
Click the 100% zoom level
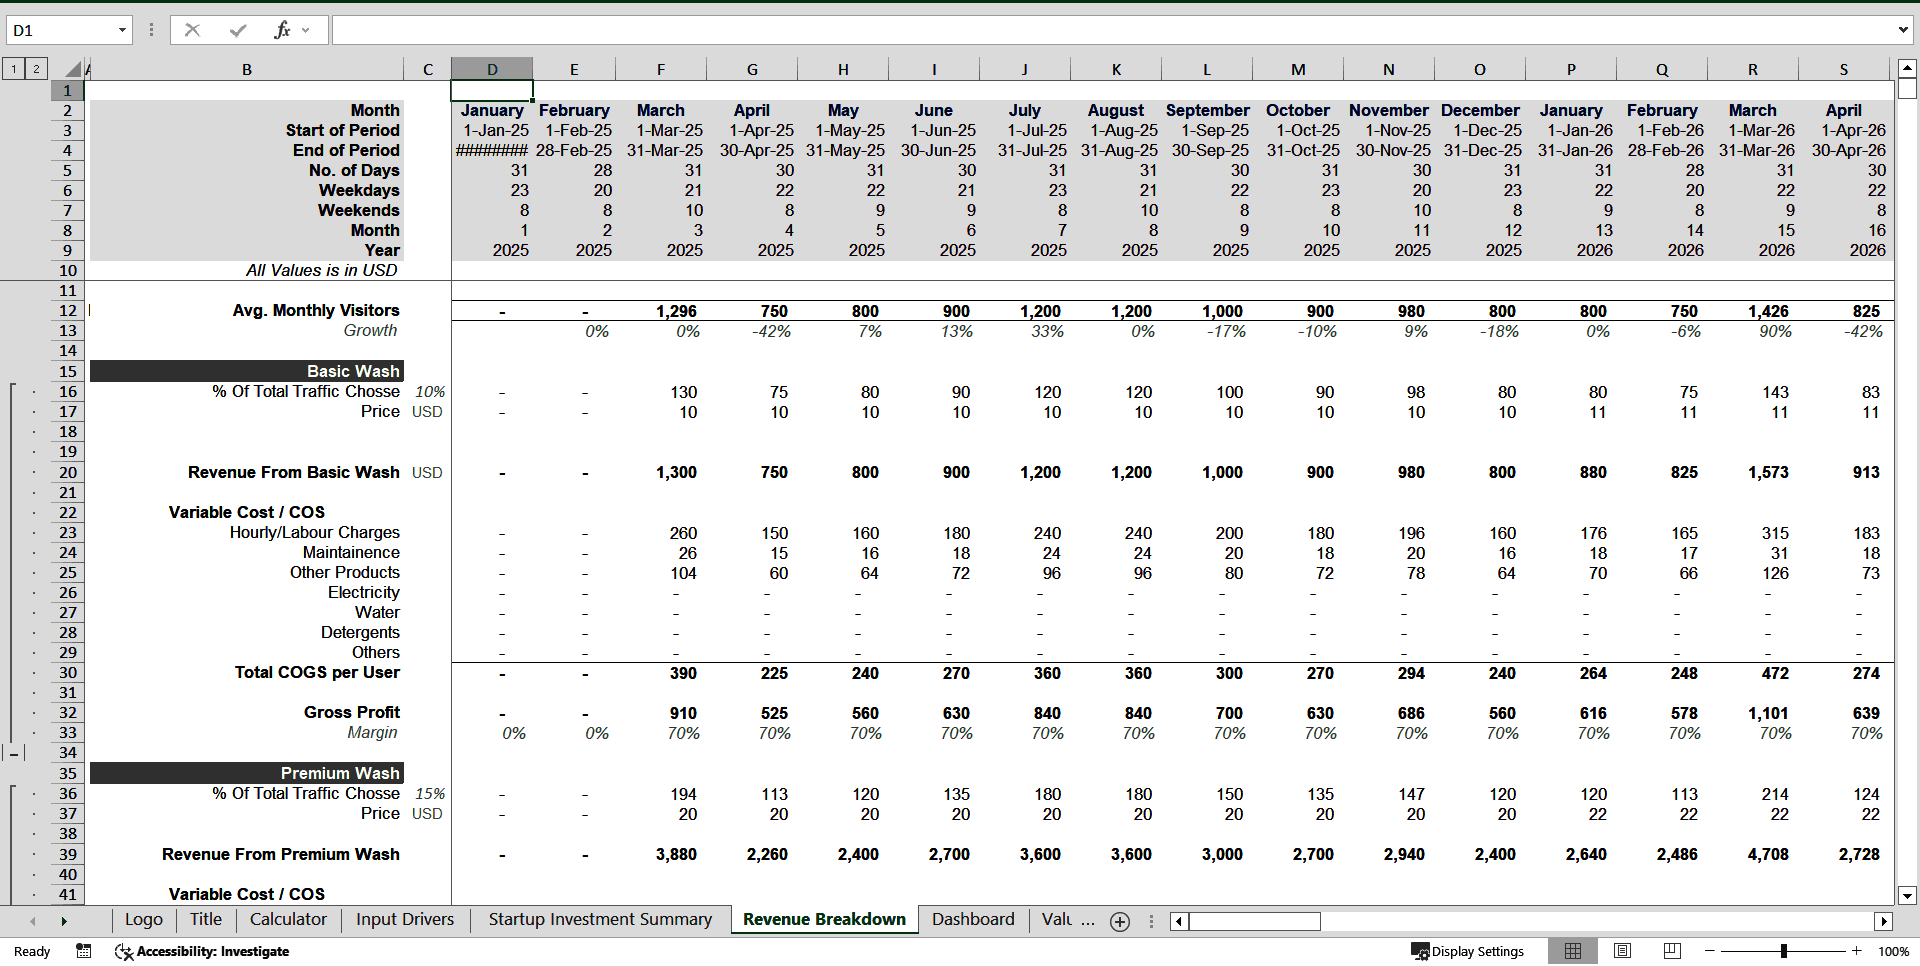[1893, 951]
